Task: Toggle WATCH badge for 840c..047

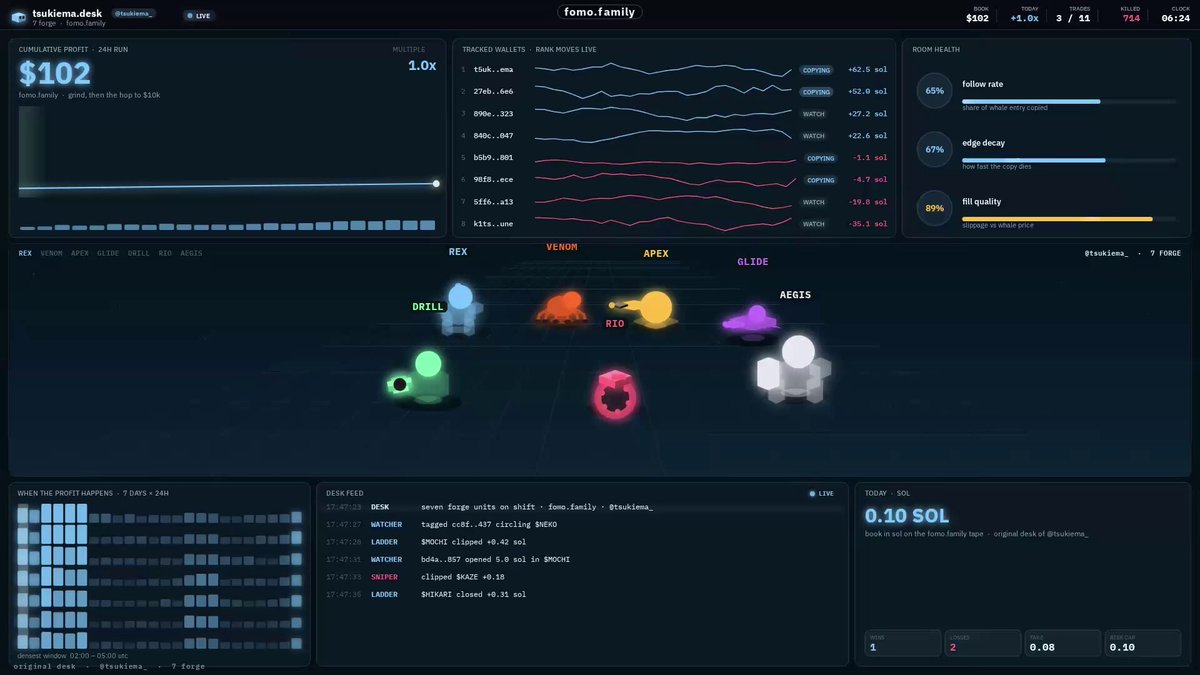Action: click(x=814, y=136)
